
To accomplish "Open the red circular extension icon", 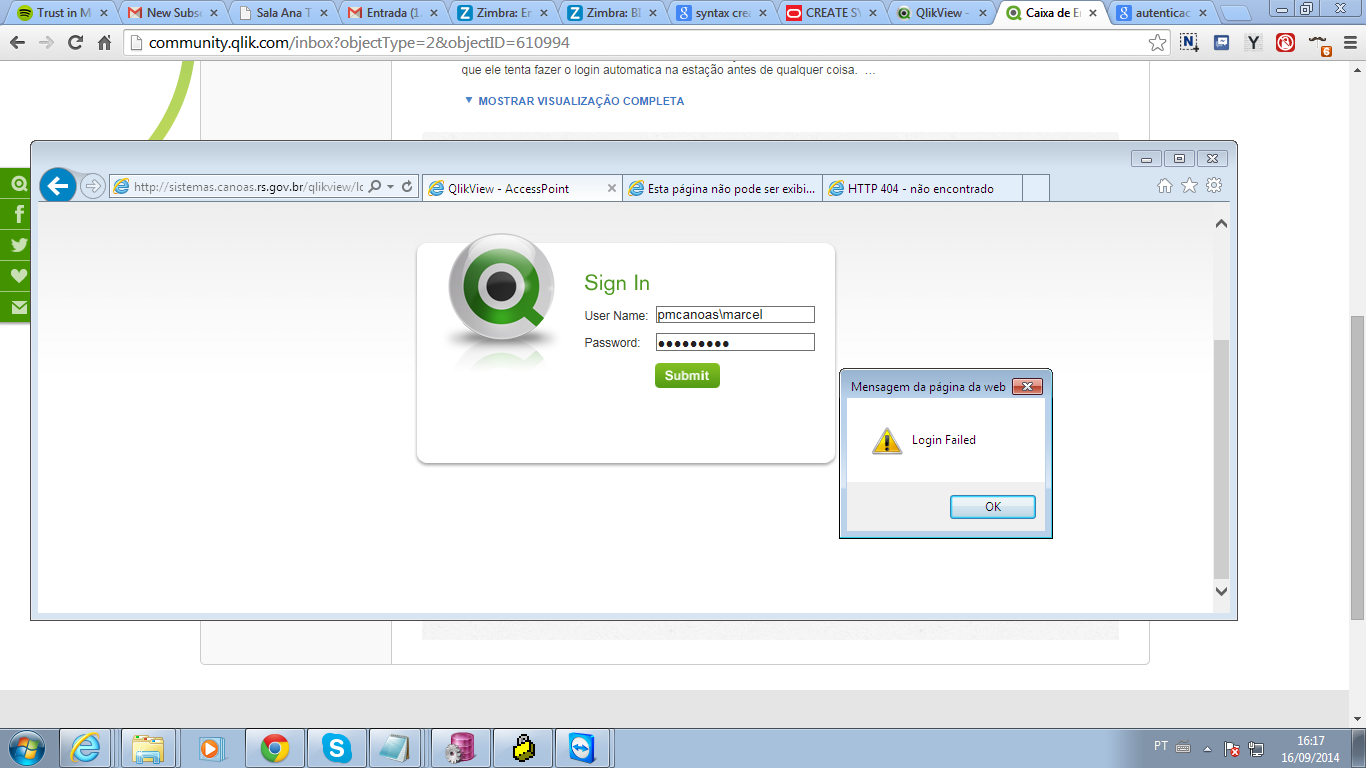I will (x=1285, y=43).
